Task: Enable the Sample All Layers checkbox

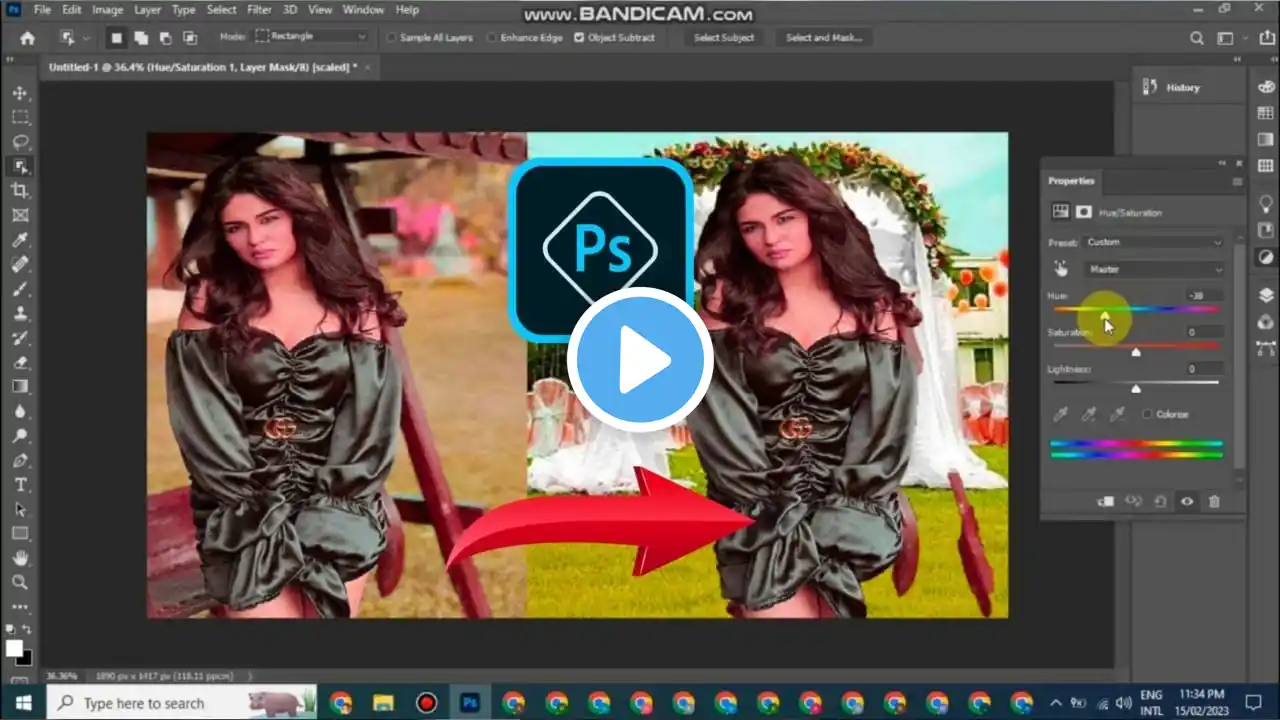Action: pos(392,38)
